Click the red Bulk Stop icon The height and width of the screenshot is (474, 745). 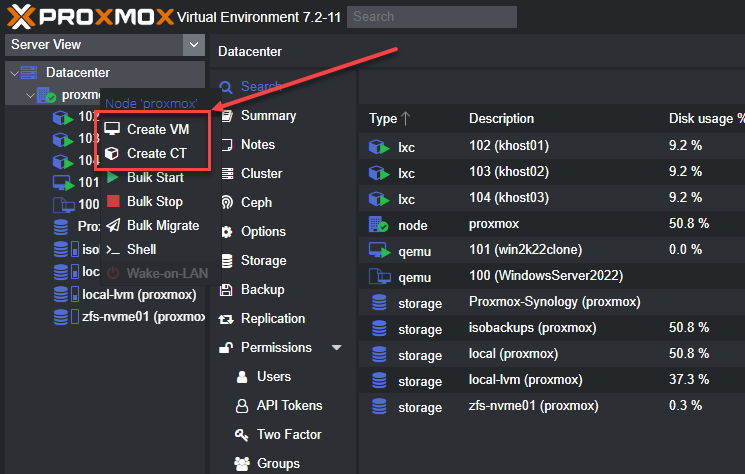pos(112,202)
